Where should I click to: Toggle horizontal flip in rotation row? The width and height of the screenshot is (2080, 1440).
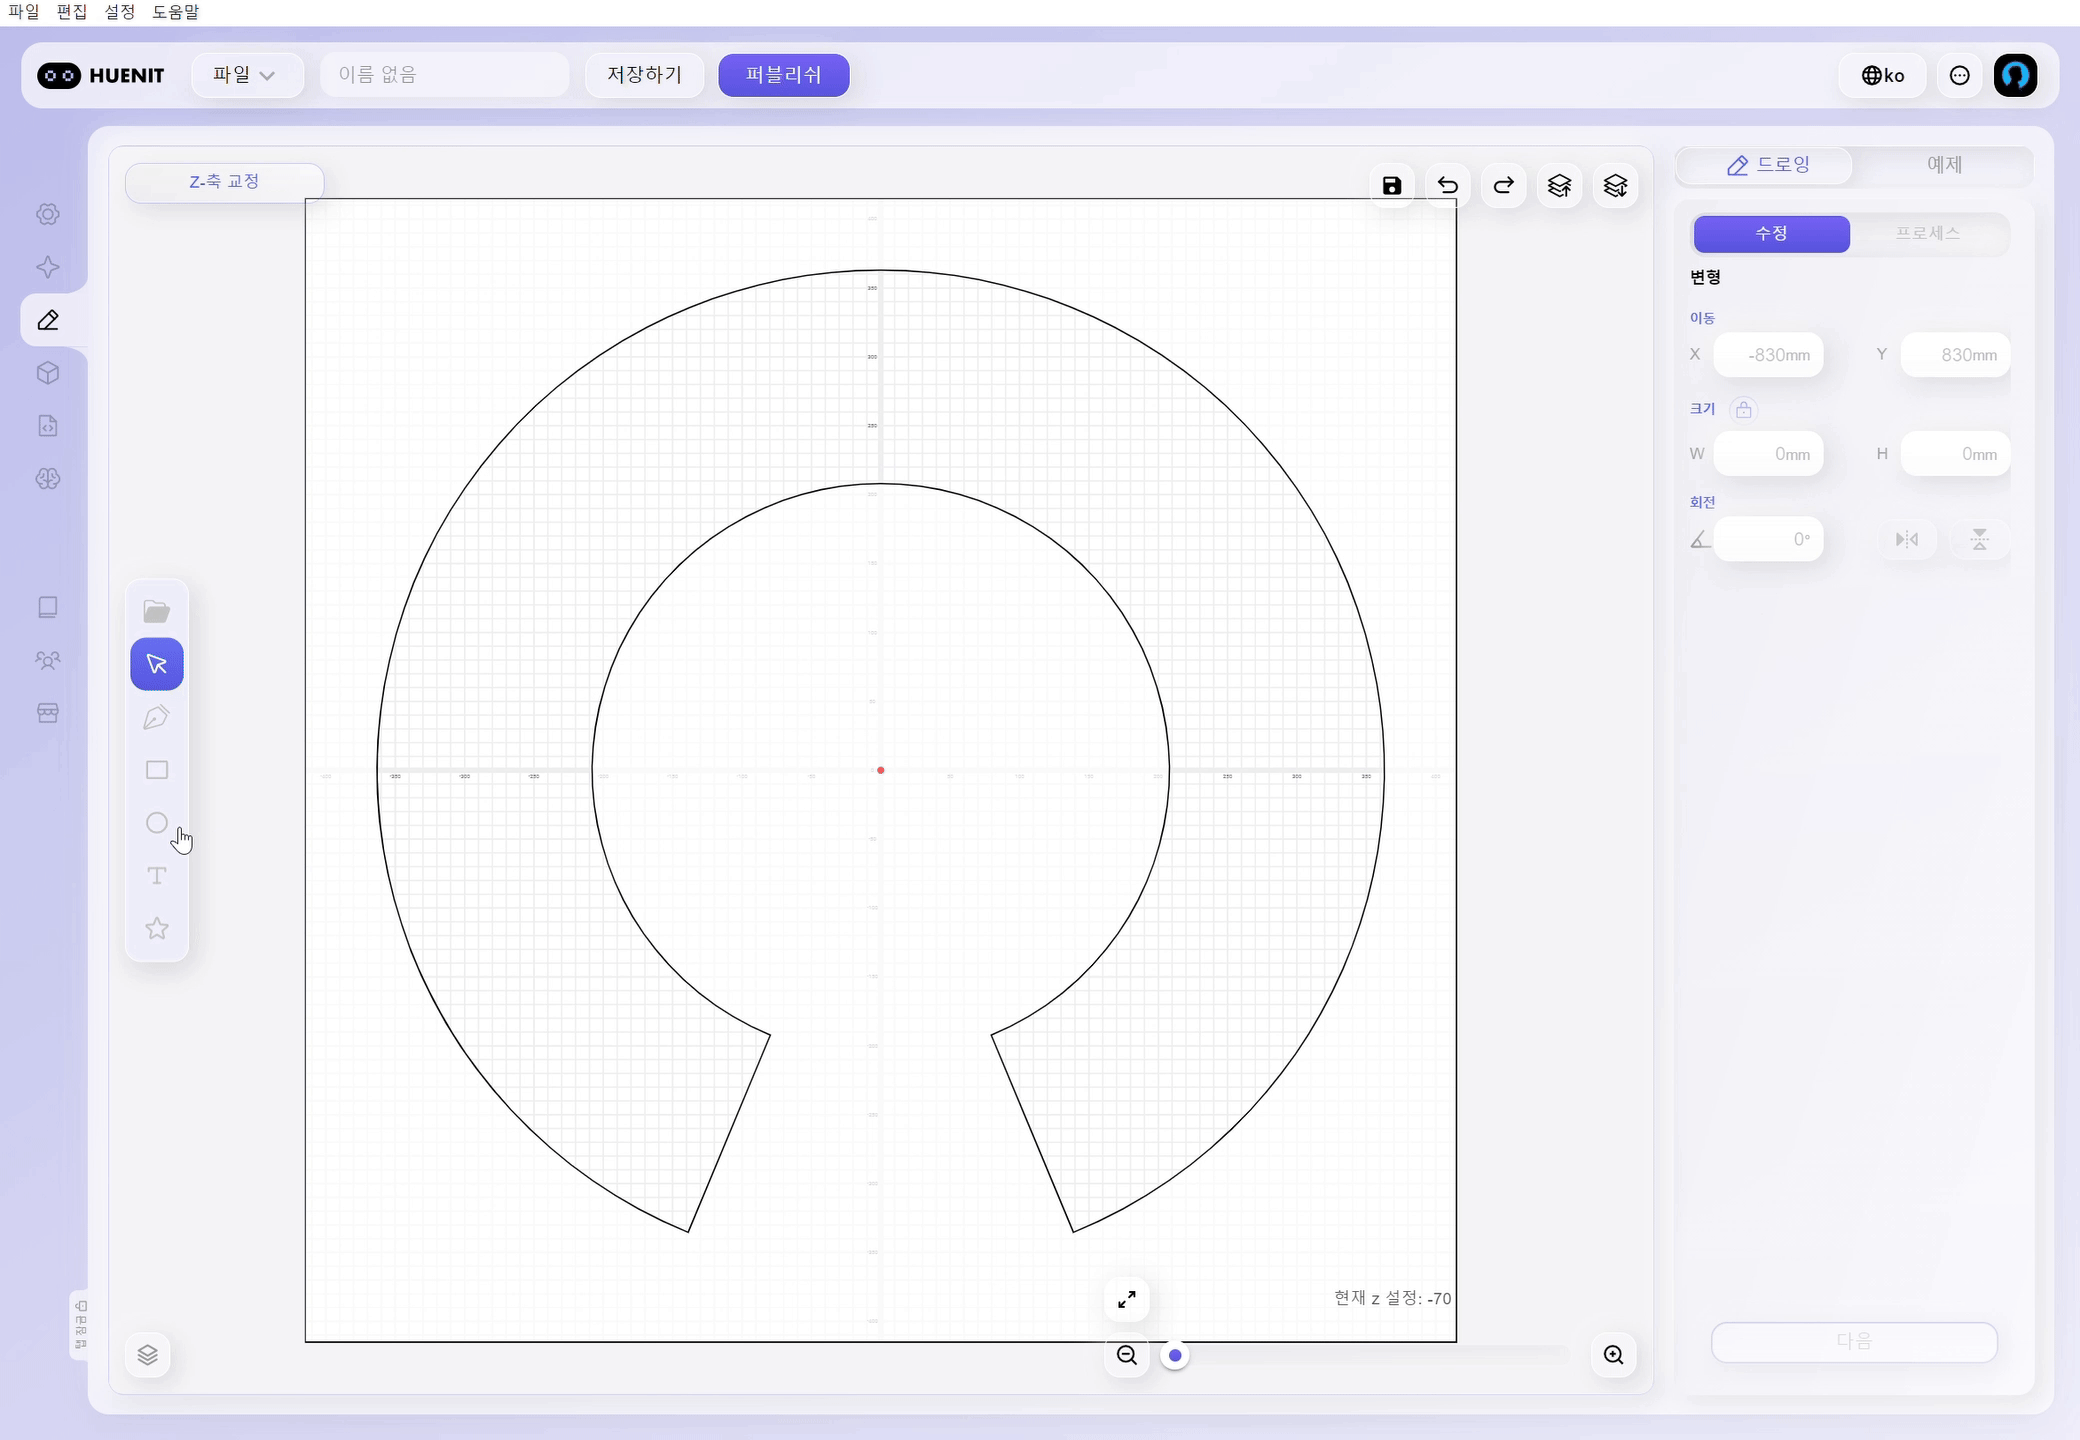1907,540
